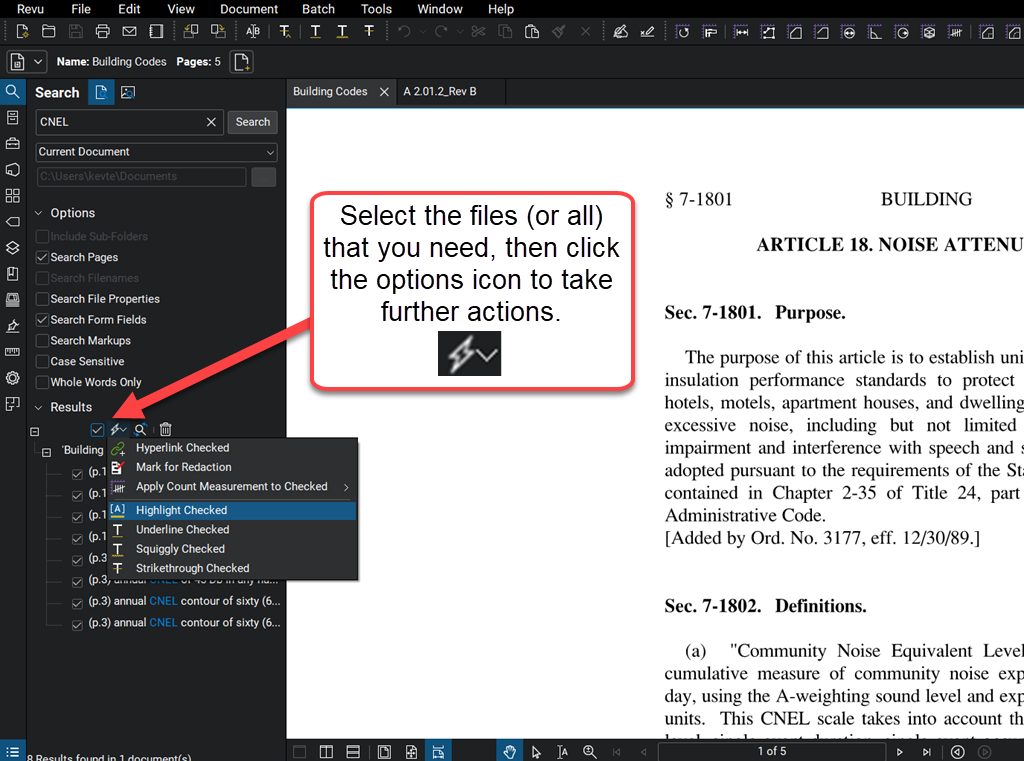Activate the Select Text tool at bottom
This screenshot has height=761, width=1024.
[x=563, y=750]
